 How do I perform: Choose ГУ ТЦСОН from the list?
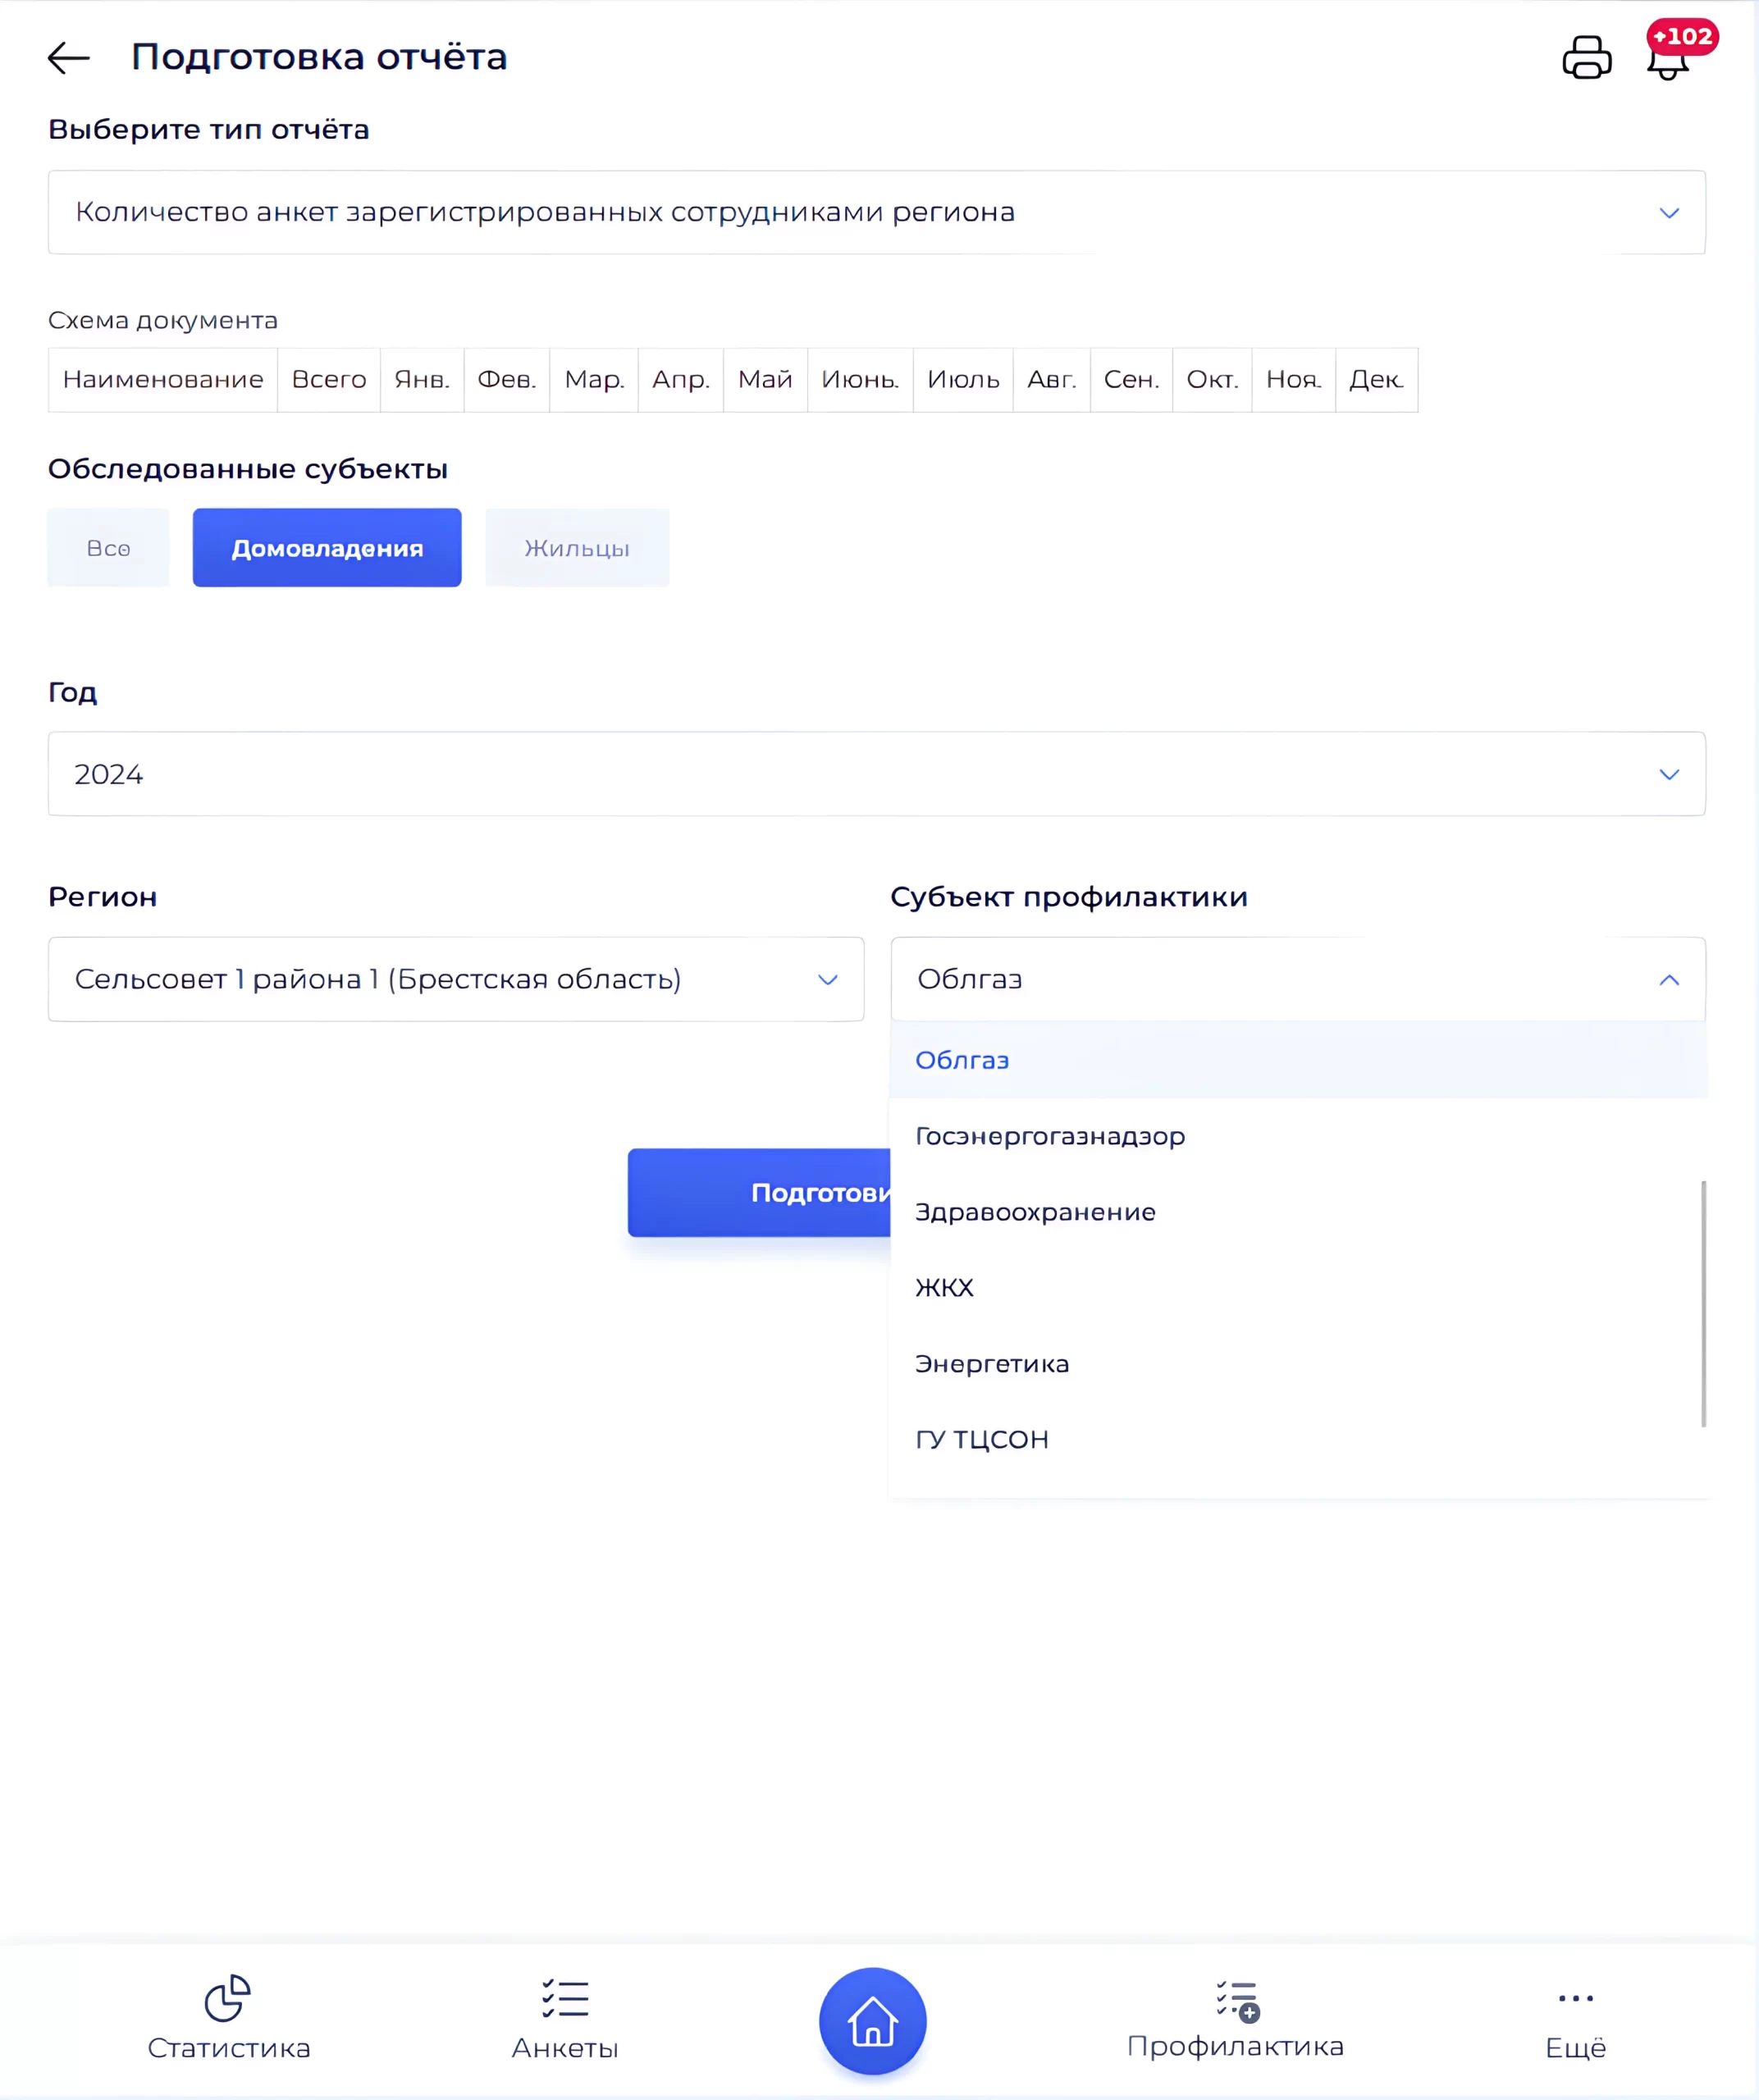coord(1298,1440)
